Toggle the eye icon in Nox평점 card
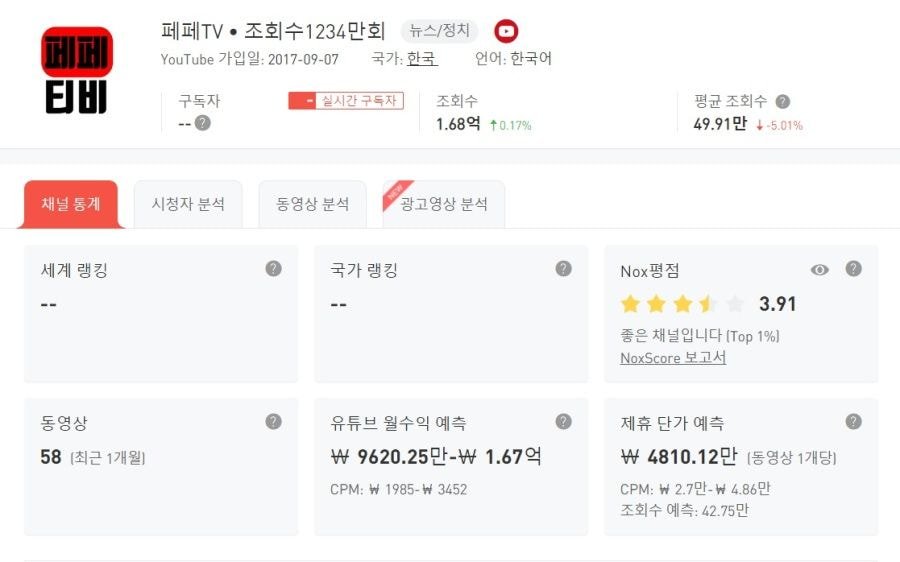 820,270
